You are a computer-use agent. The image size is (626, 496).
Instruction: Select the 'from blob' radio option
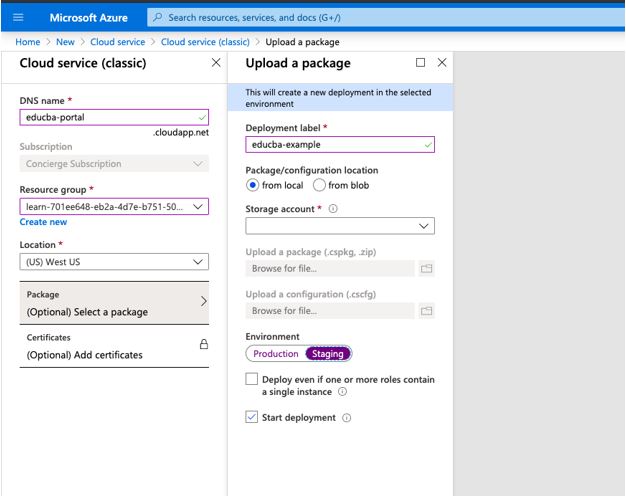coord(319,185)
